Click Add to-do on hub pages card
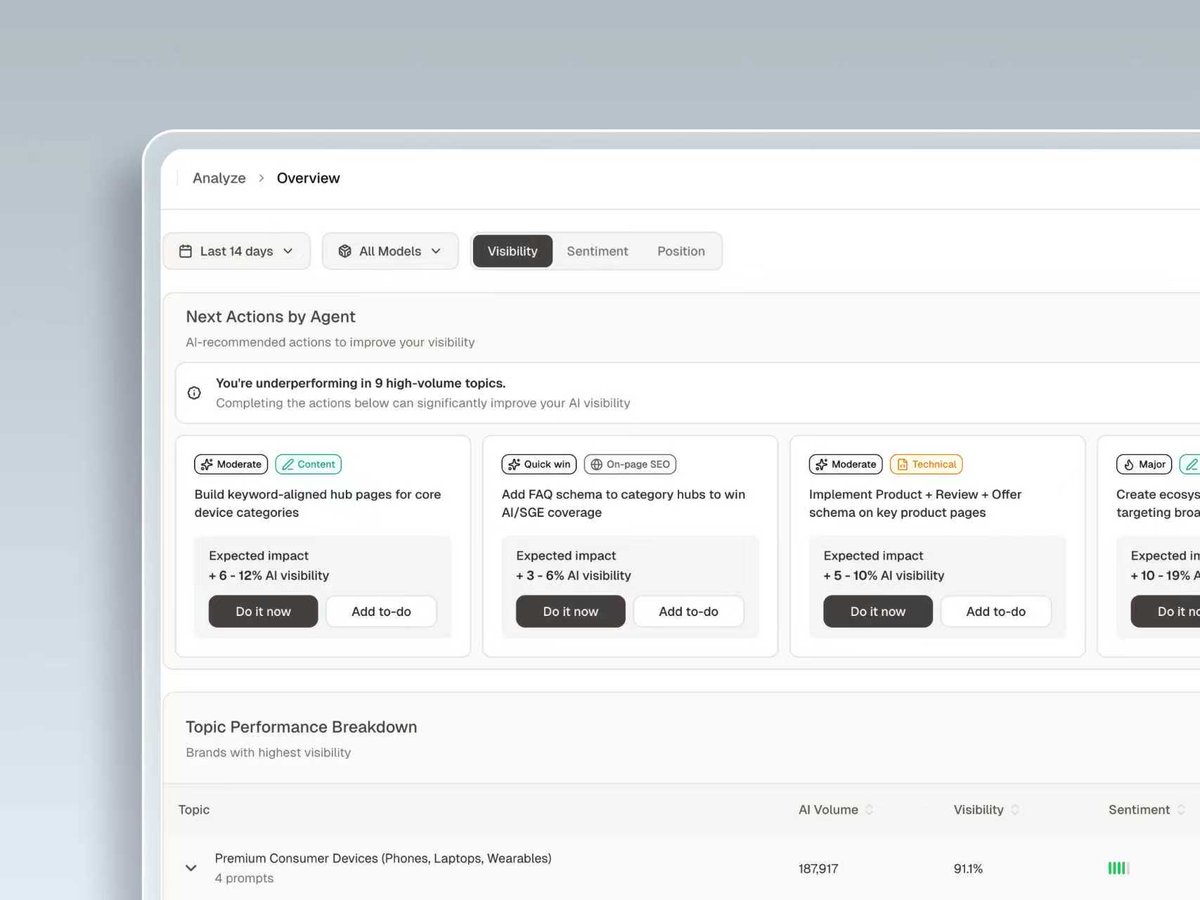Image resolution: width=1200 pixels, height=900 pixels. [381, 611]
